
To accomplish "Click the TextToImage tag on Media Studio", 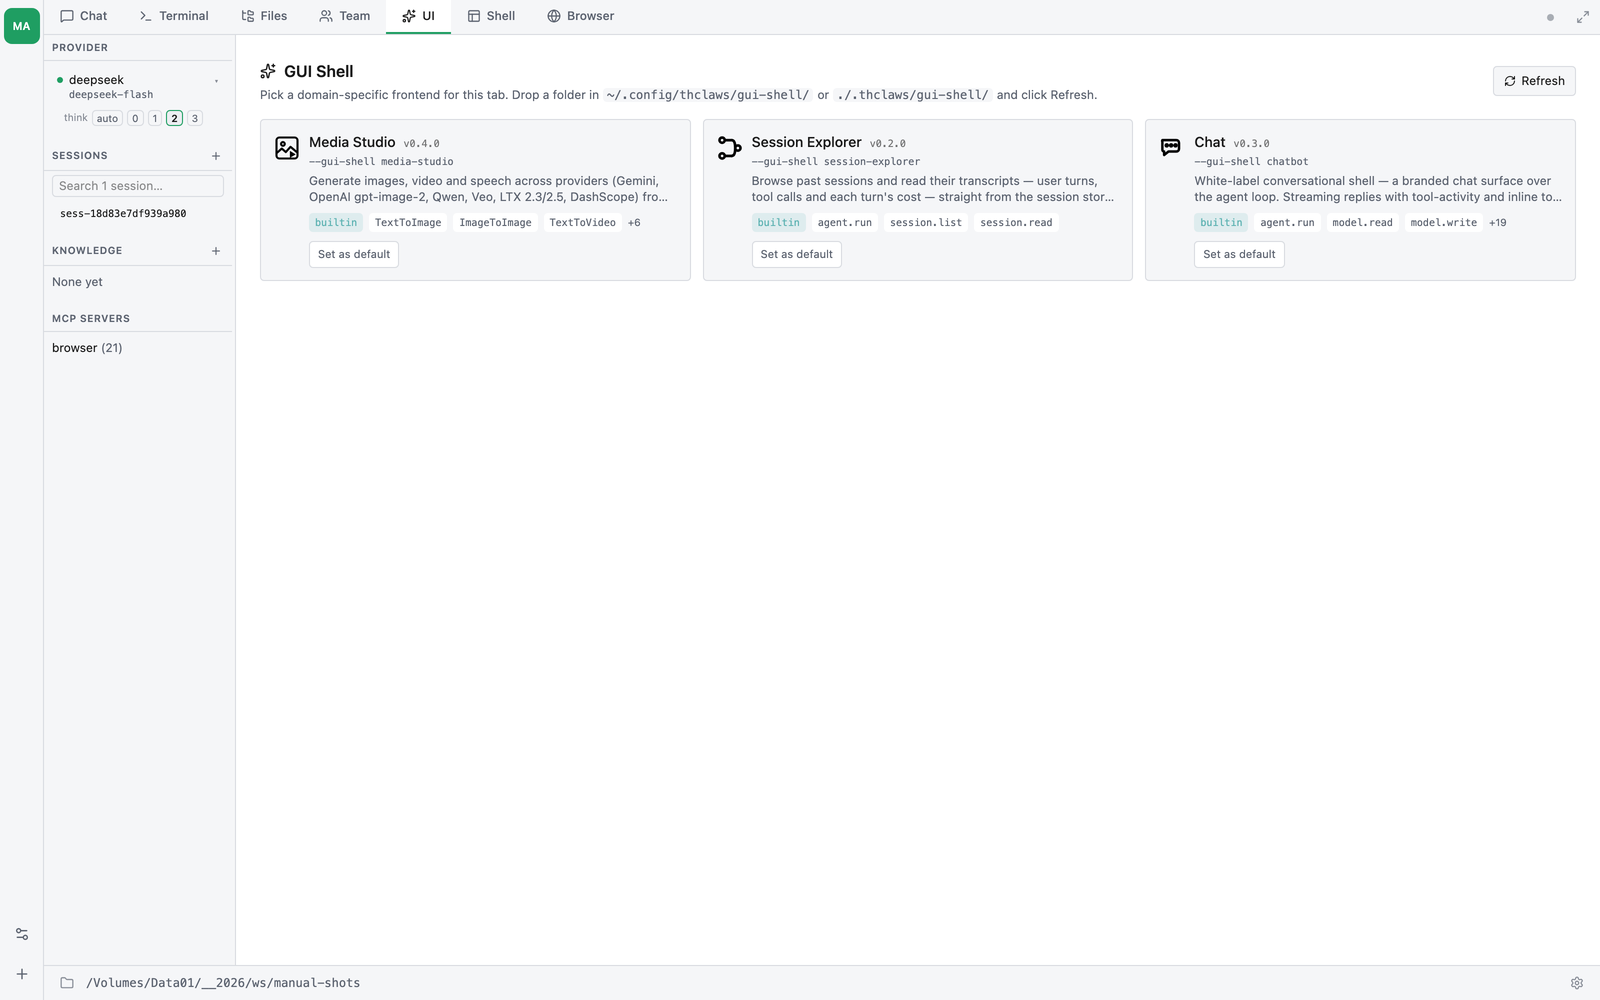I will 408,223.
